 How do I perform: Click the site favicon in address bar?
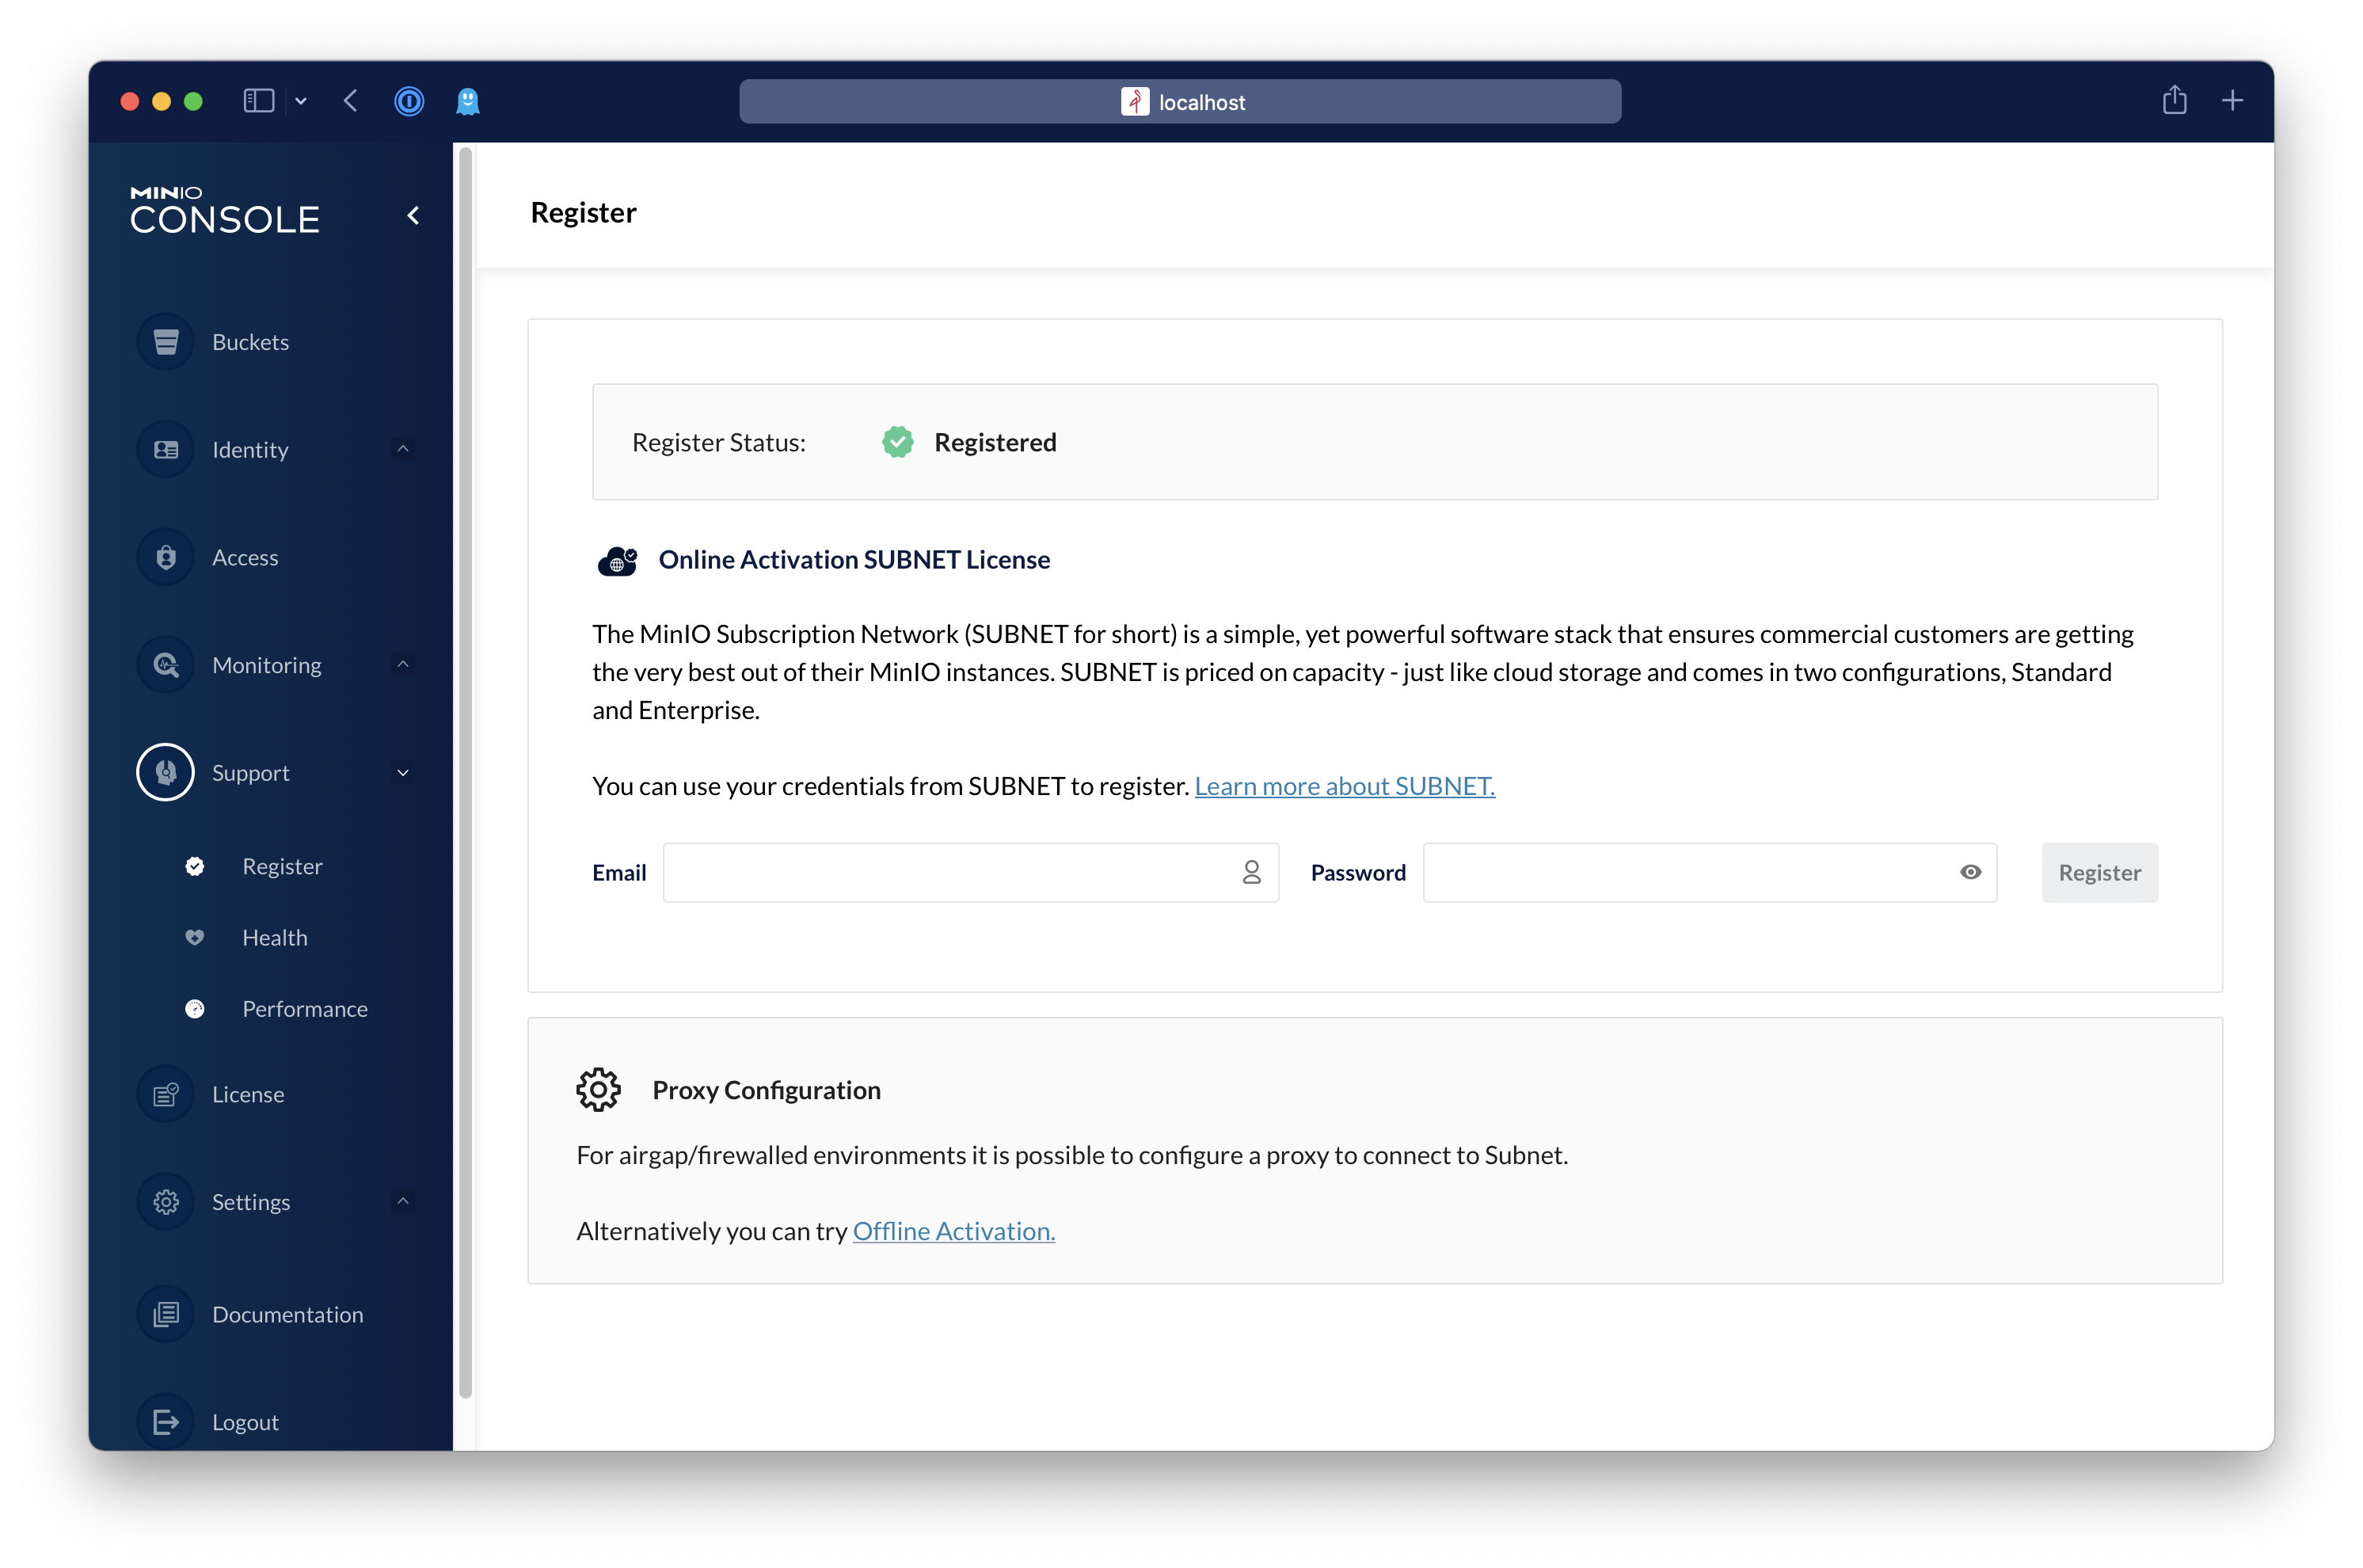pyautogui.click(x=1135, y=102)
